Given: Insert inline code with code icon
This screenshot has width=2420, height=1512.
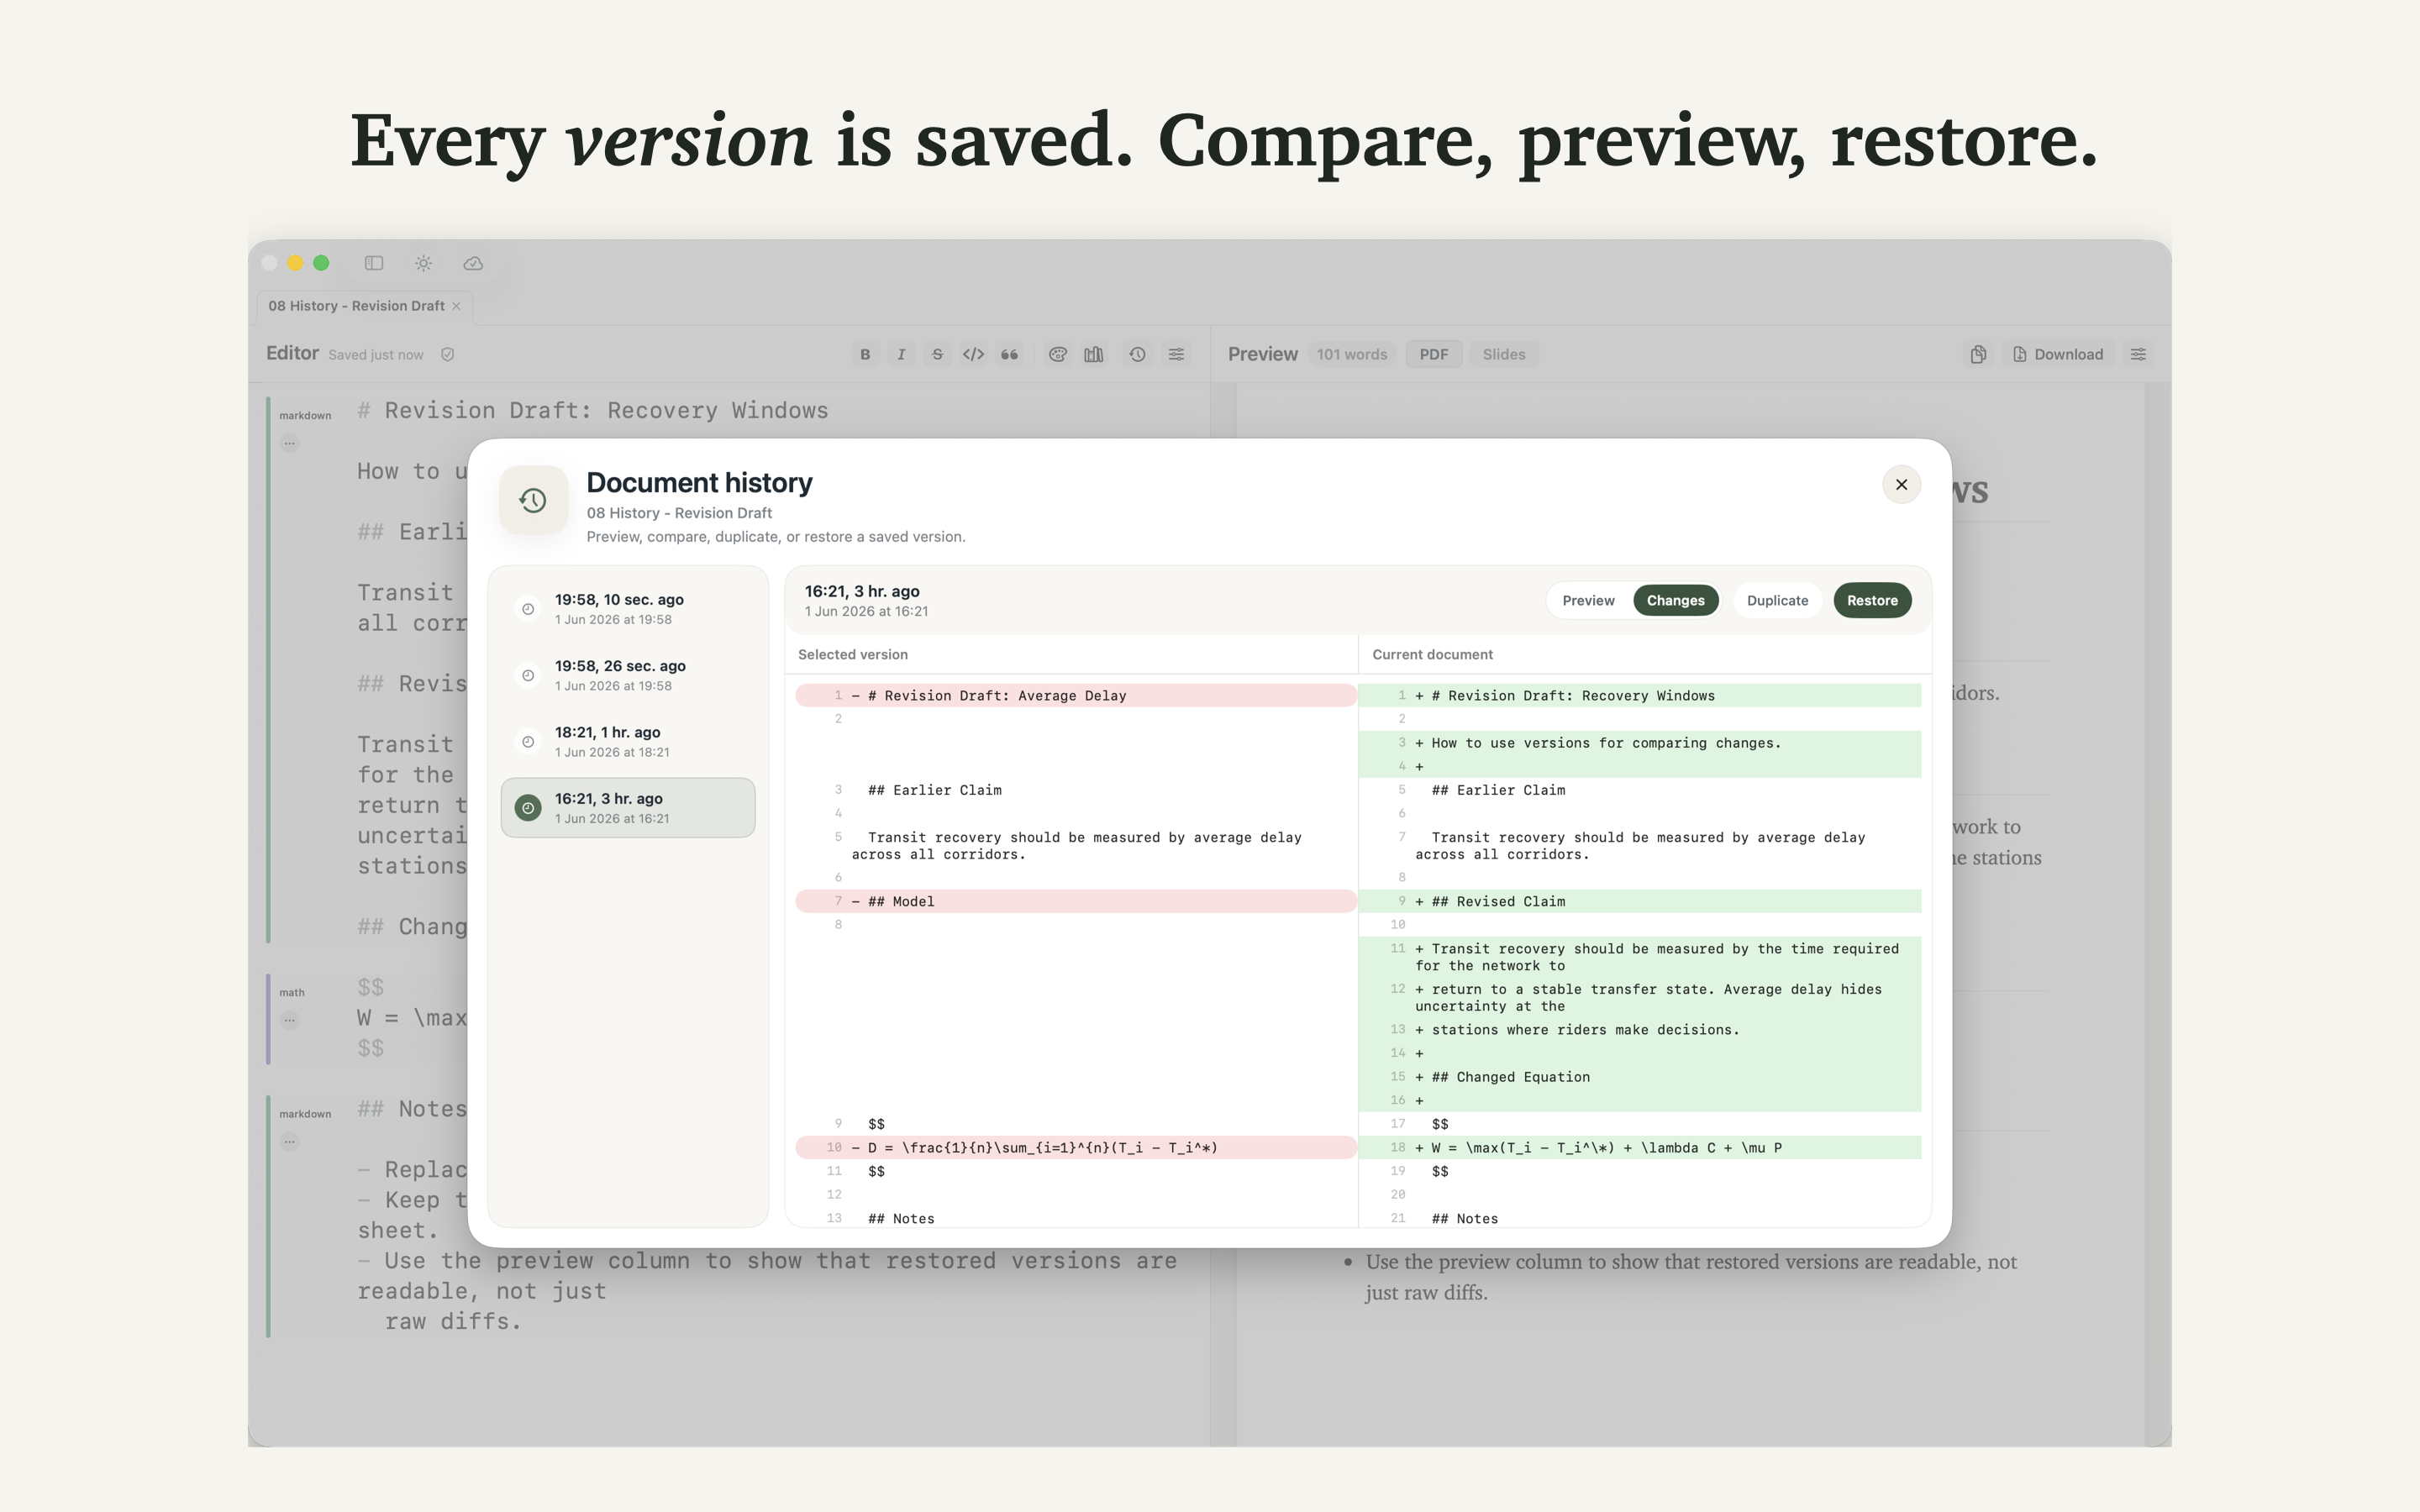Looking at the screenshot, I should 973,354.
